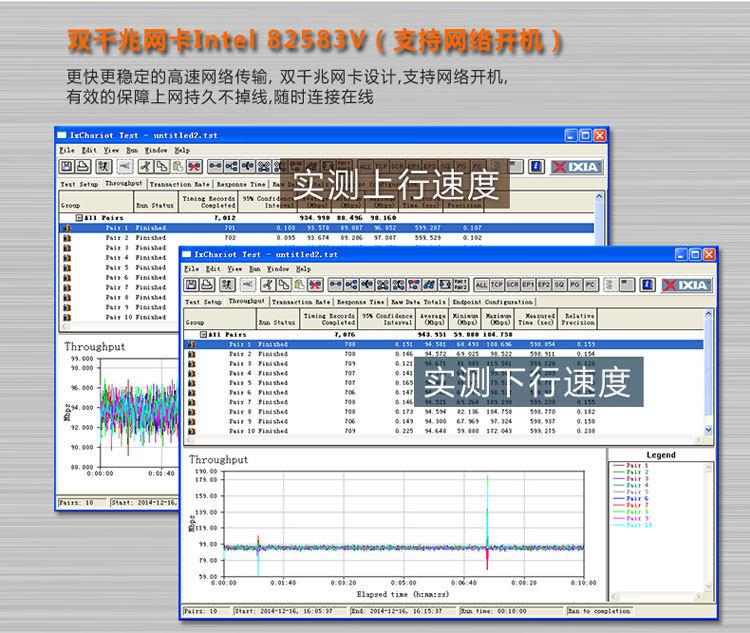
Task: Toggle PC filter button in front window
Action: tap(590, 285)
